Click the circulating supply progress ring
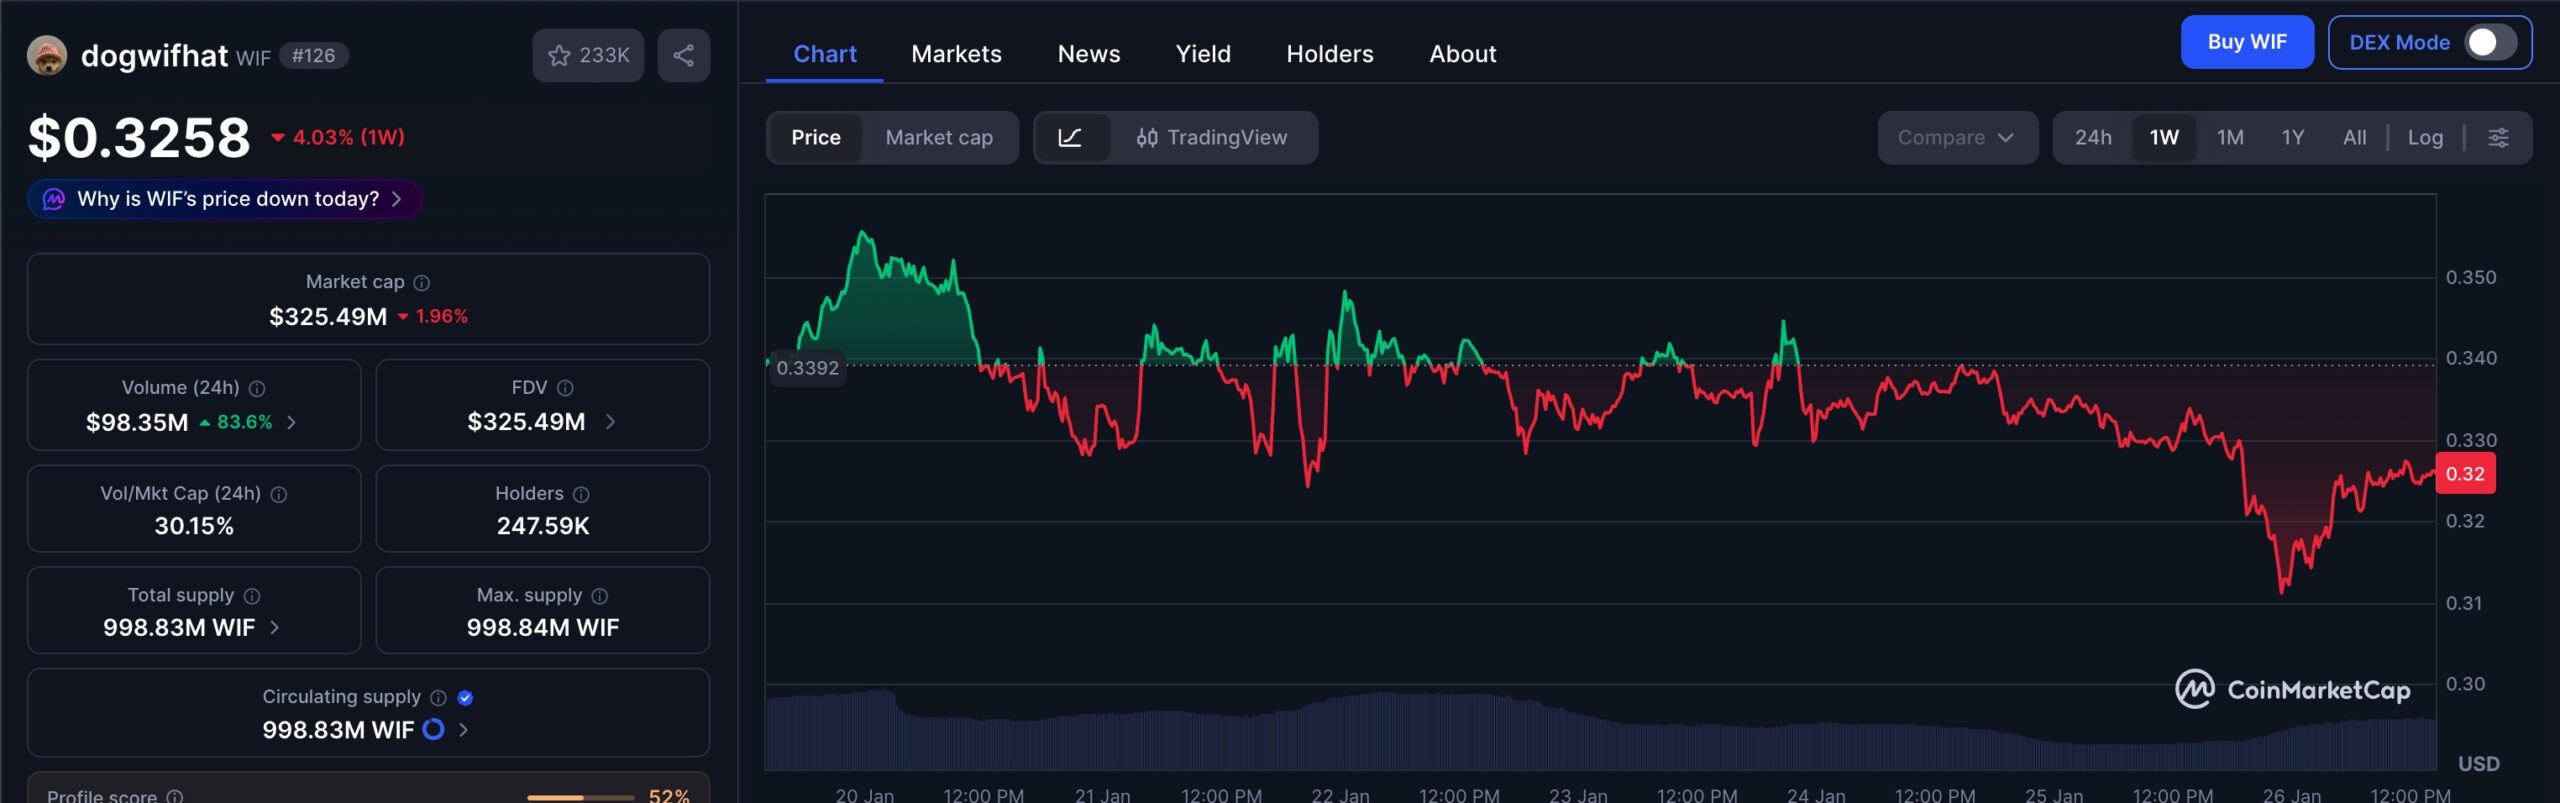The height and width of the screenshot is (803, 2560). [x=433, y=730]
